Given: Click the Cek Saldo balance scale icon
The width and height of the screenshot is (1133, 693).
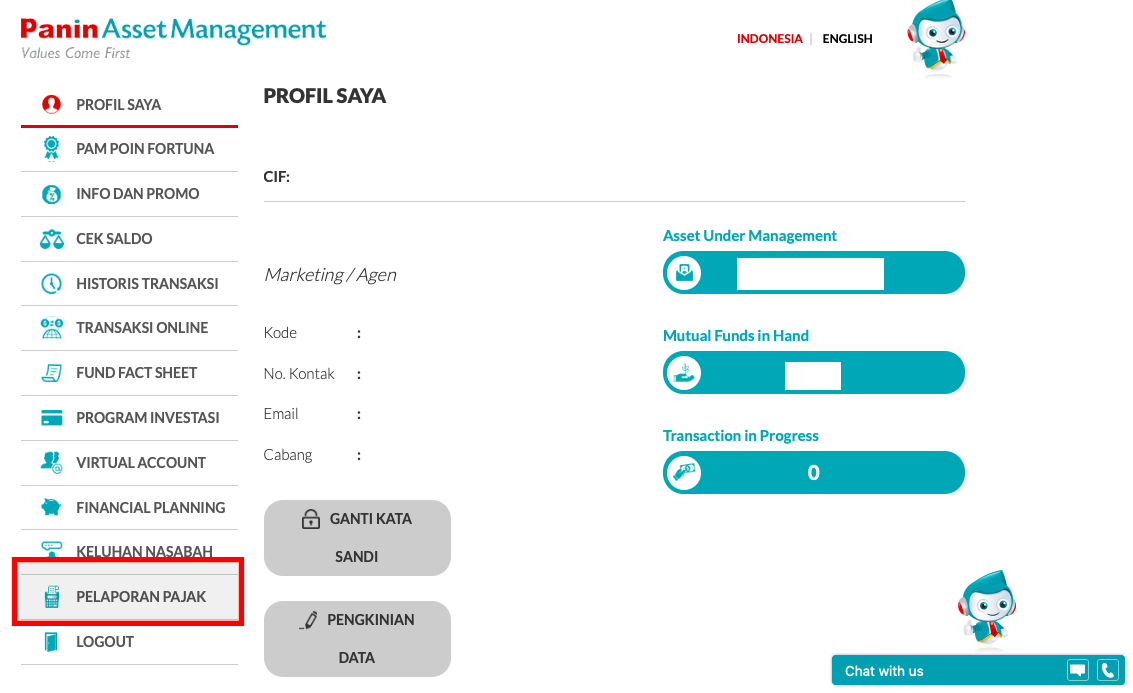Looking at the screenshot, I should pos(51,239).
